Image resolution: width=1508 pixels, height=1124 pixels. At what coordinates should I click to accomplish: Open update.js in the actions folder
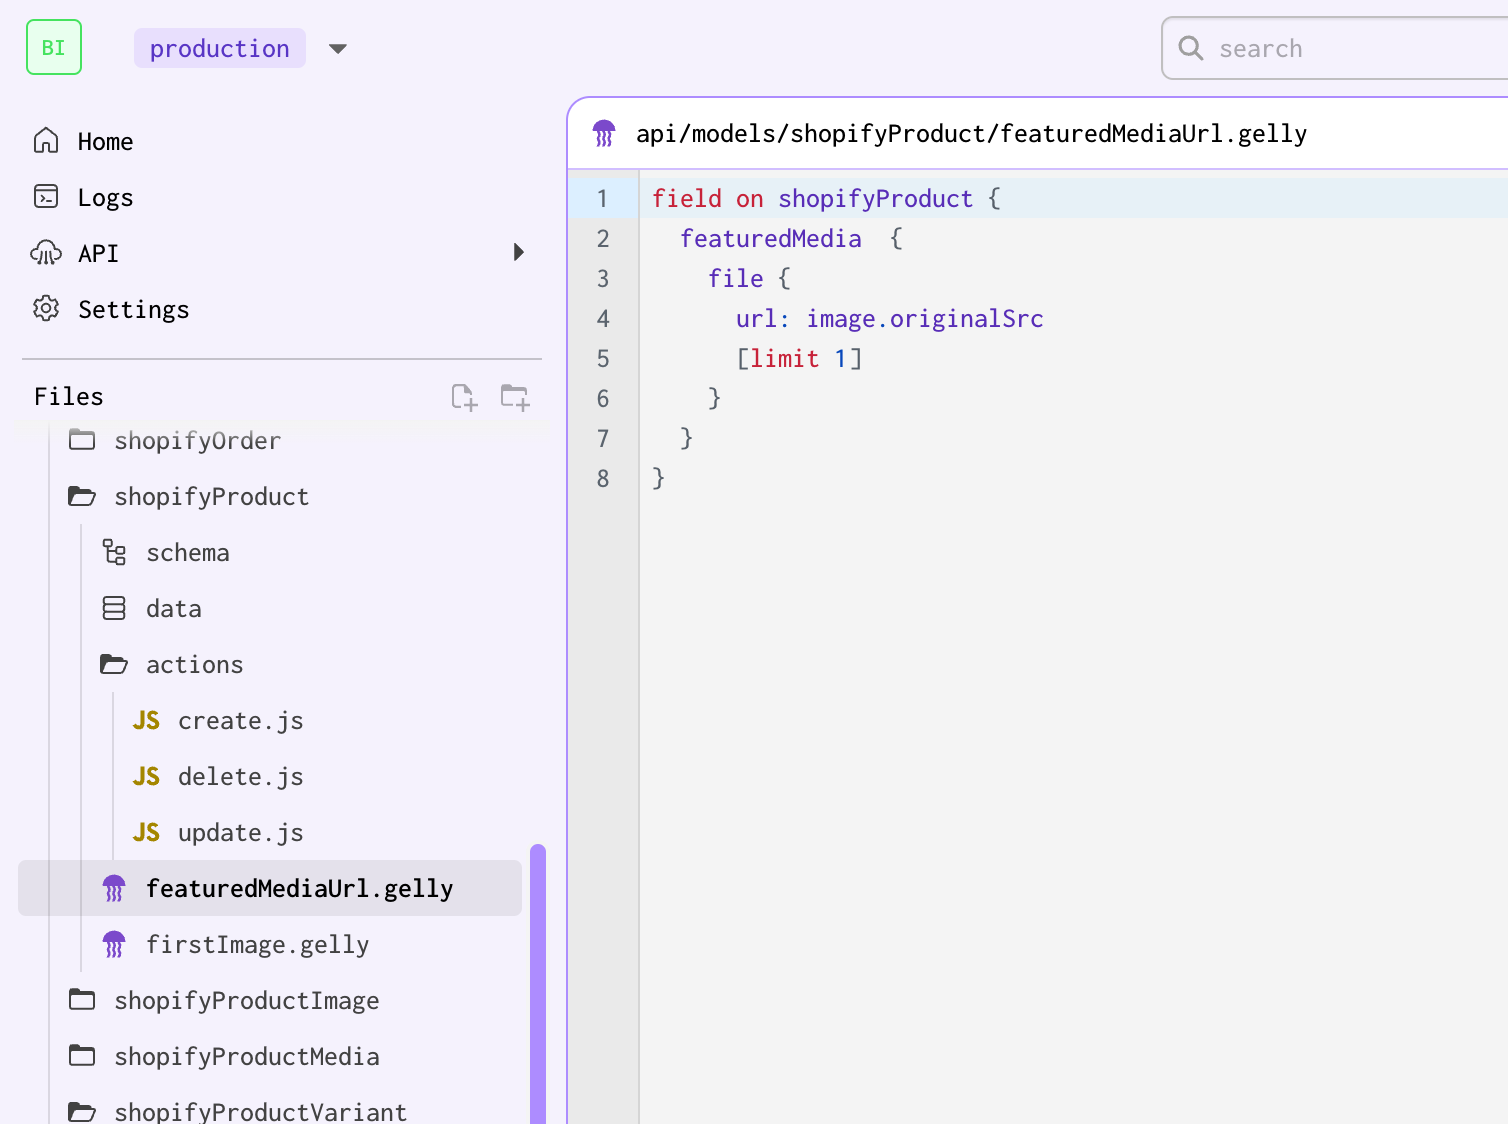(240, 832)
